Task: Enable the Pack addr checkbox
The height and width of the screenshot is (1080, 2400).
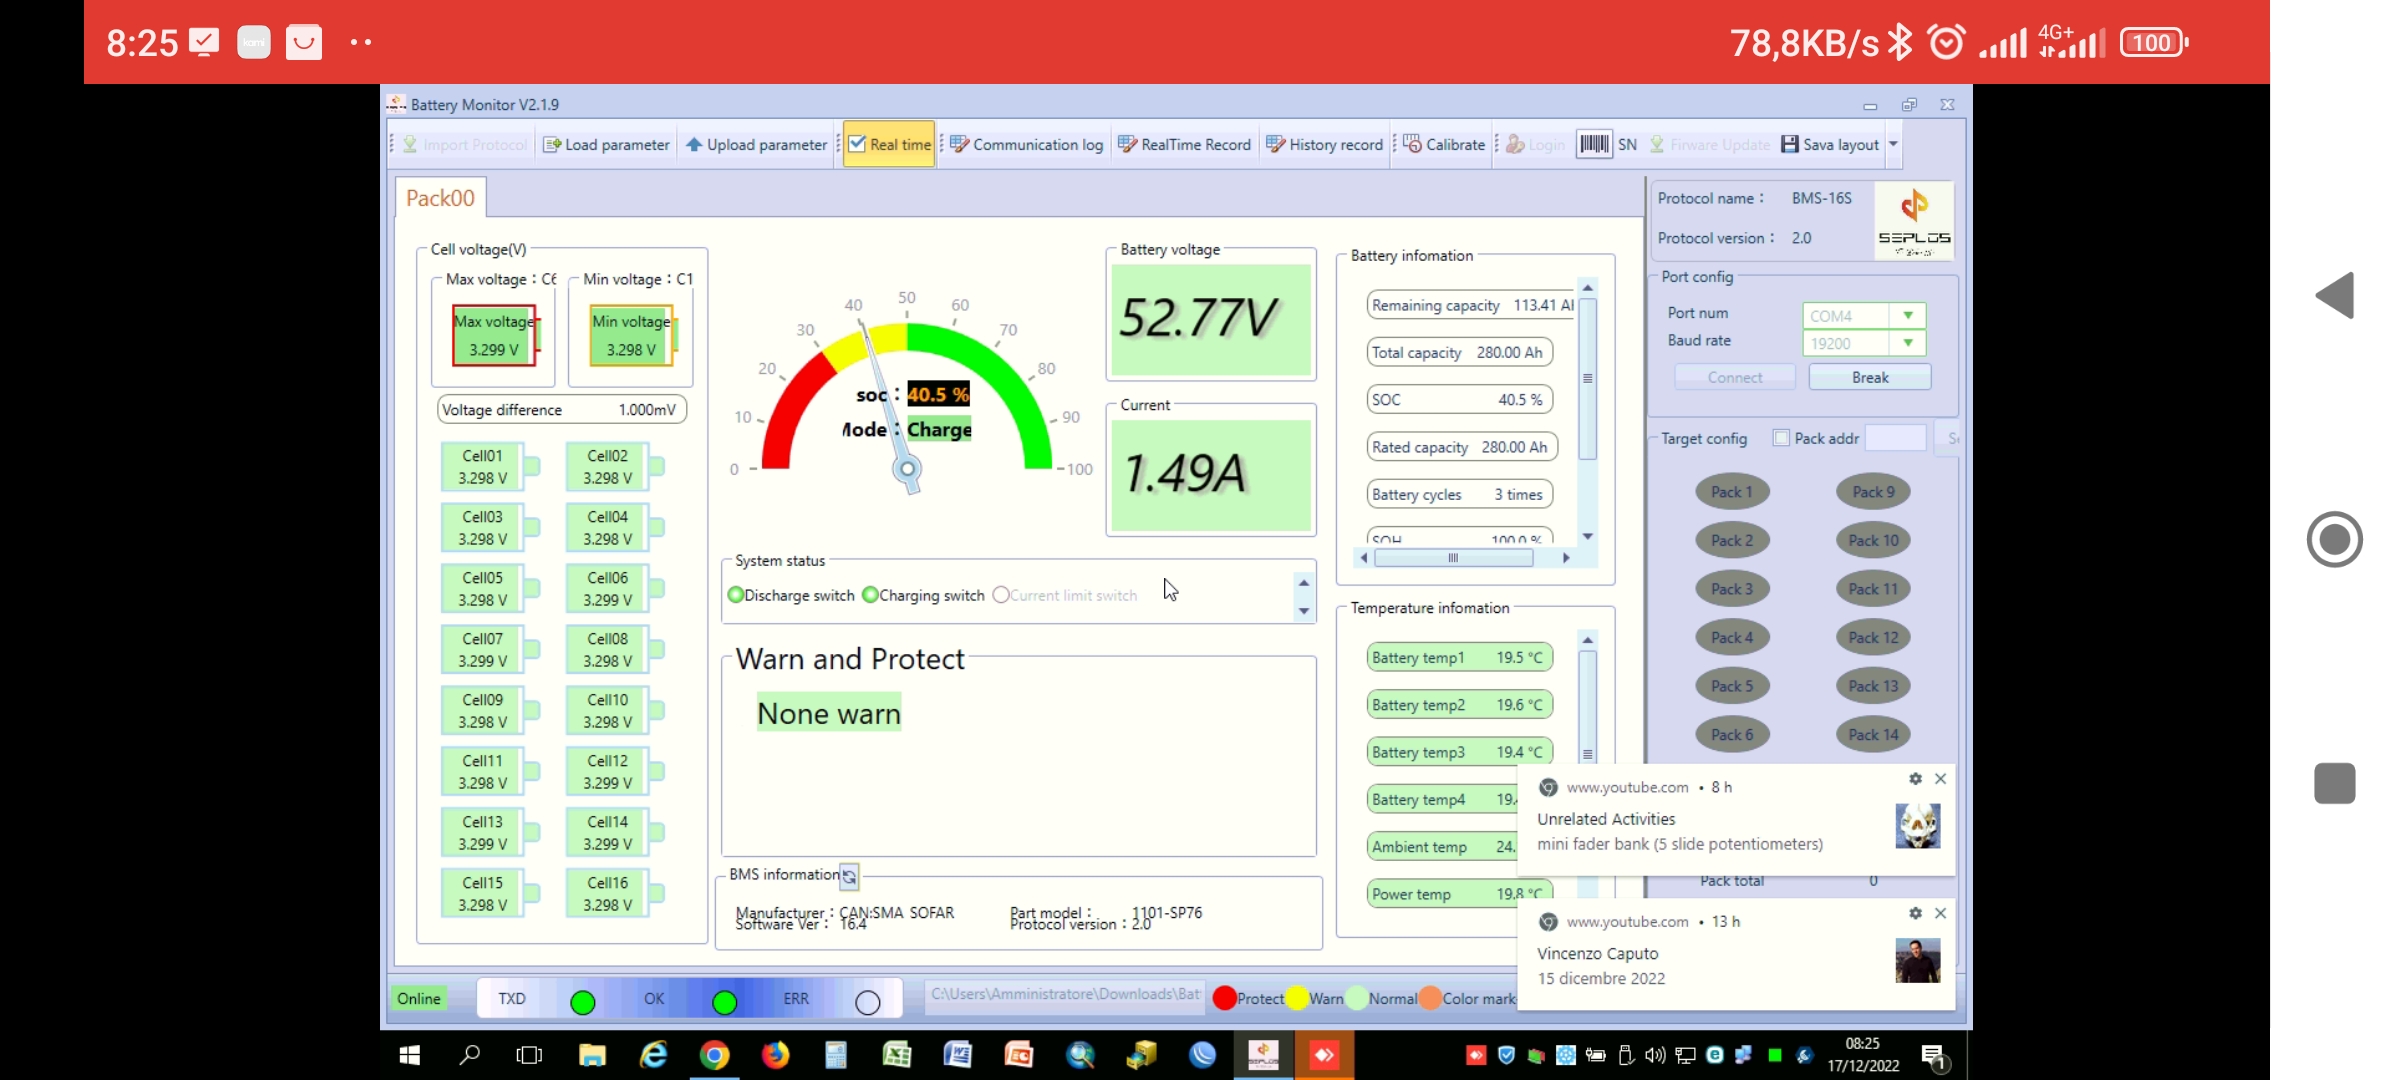Action: click(1780, 437)
